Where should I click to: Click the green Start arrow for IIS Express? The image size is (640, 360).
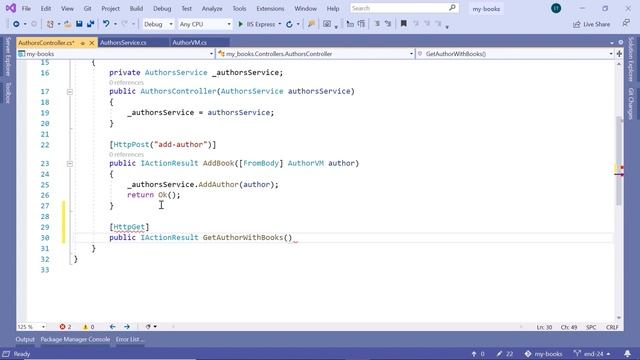click(240, 24)
